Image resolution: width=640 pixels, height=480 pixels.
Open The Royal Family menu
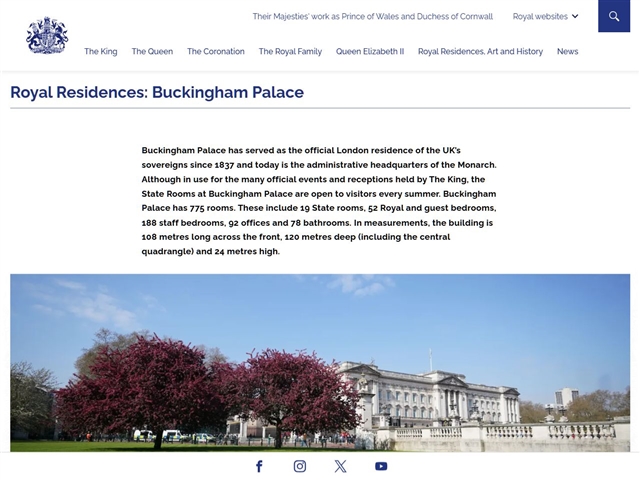290,51
